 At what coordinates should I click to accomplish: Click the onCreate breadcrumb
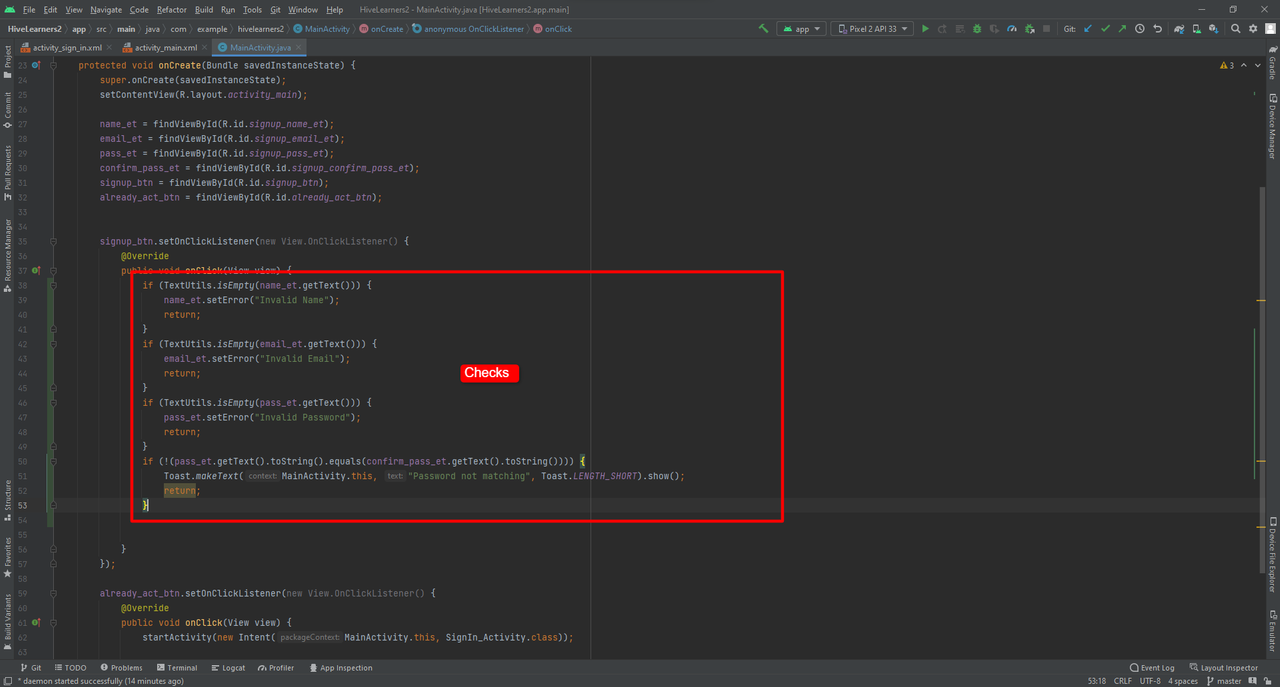[381, 29]
